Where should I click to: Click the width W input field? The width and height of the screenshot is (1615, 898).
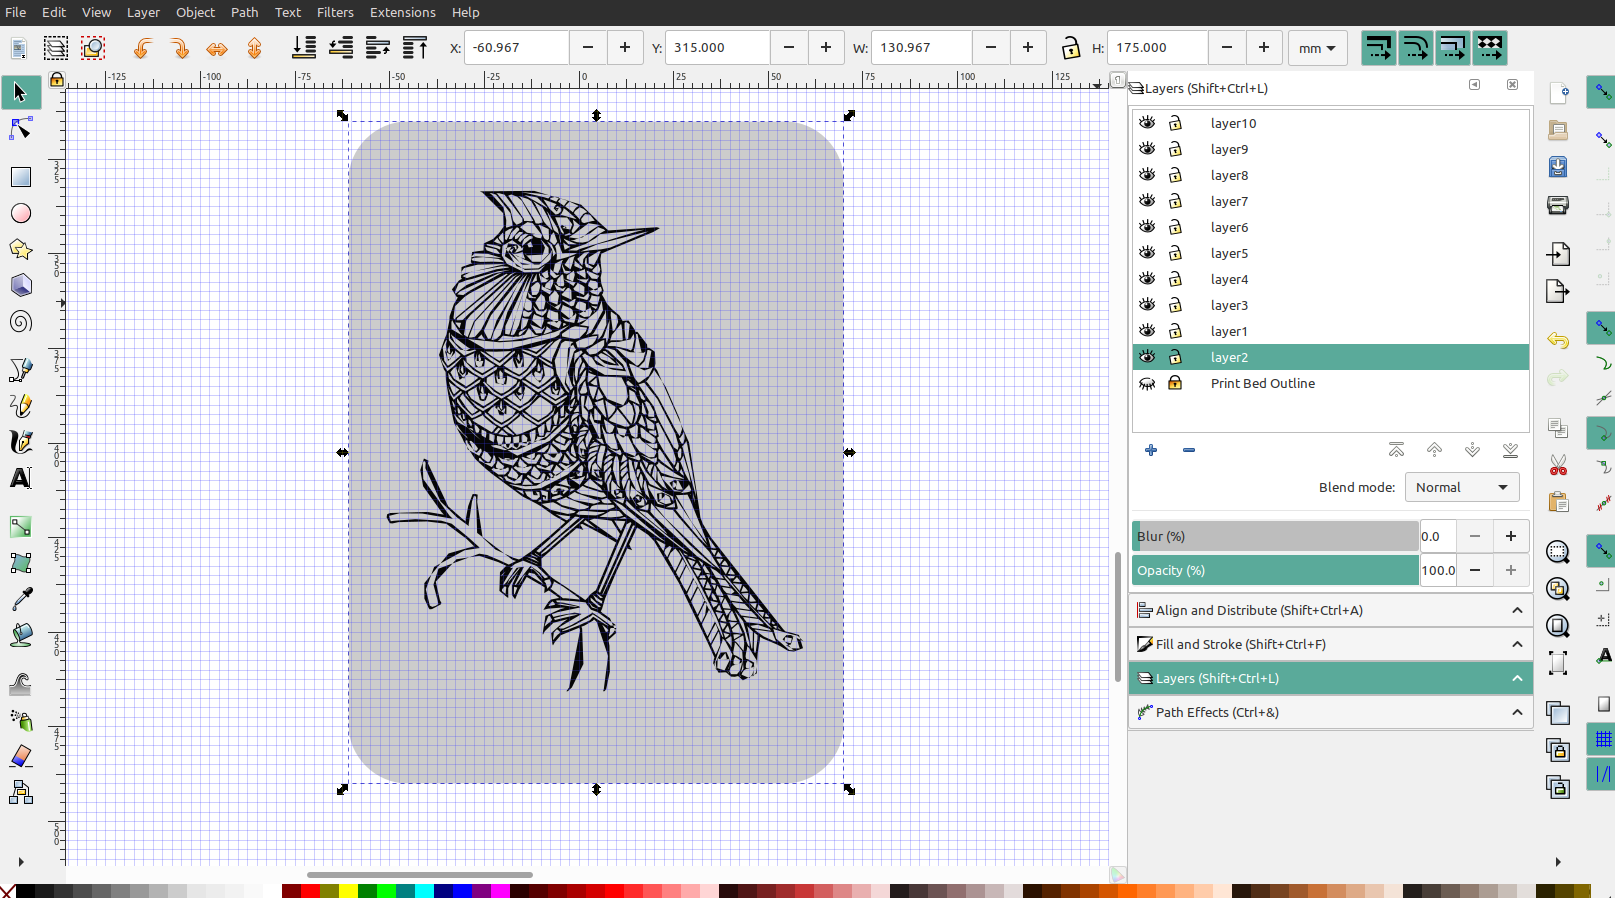pyautogui.click(x=920, y=48)
